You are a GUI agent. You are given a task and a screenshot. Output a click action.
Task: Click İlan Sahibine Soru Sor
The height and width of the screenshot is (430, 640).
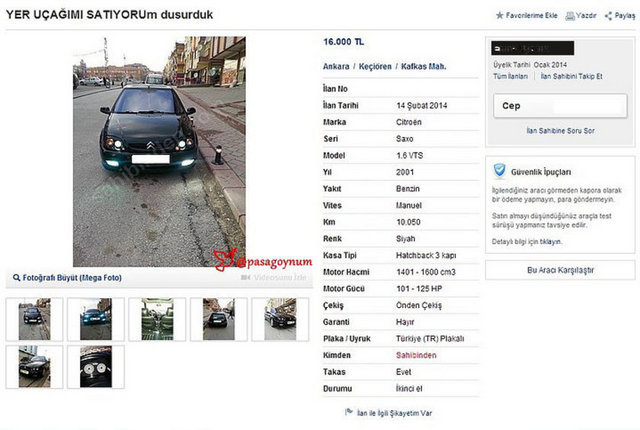(x=560, y=131)
